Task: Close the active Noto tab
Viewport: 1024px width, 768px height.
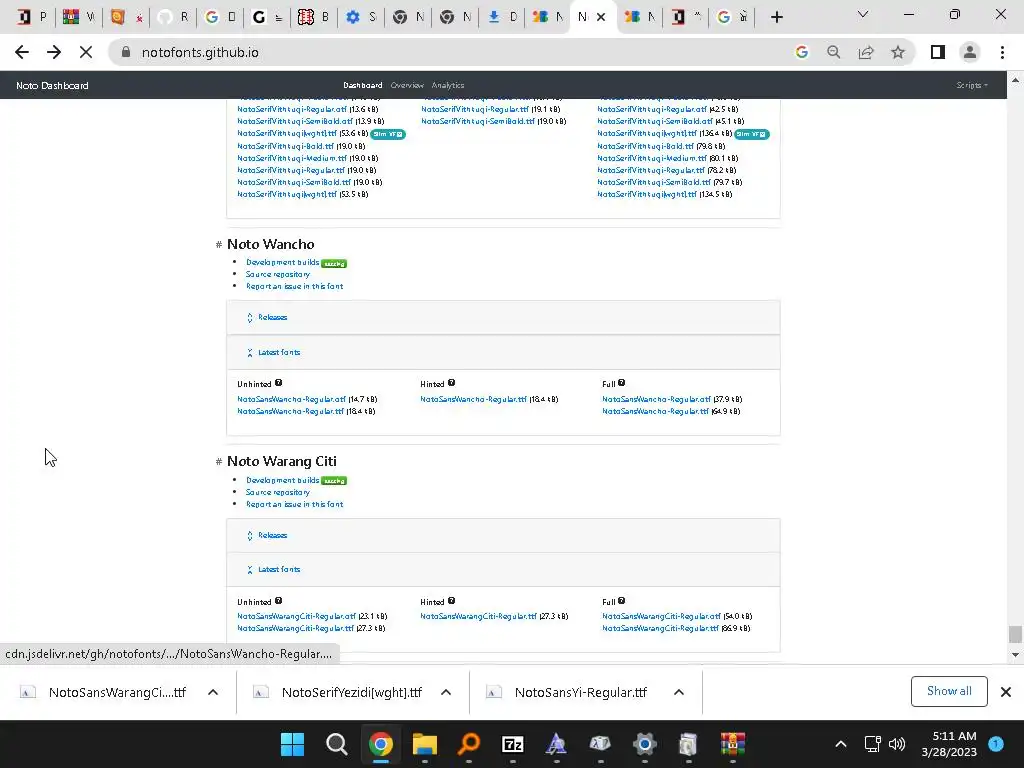Action: [601, 17]
